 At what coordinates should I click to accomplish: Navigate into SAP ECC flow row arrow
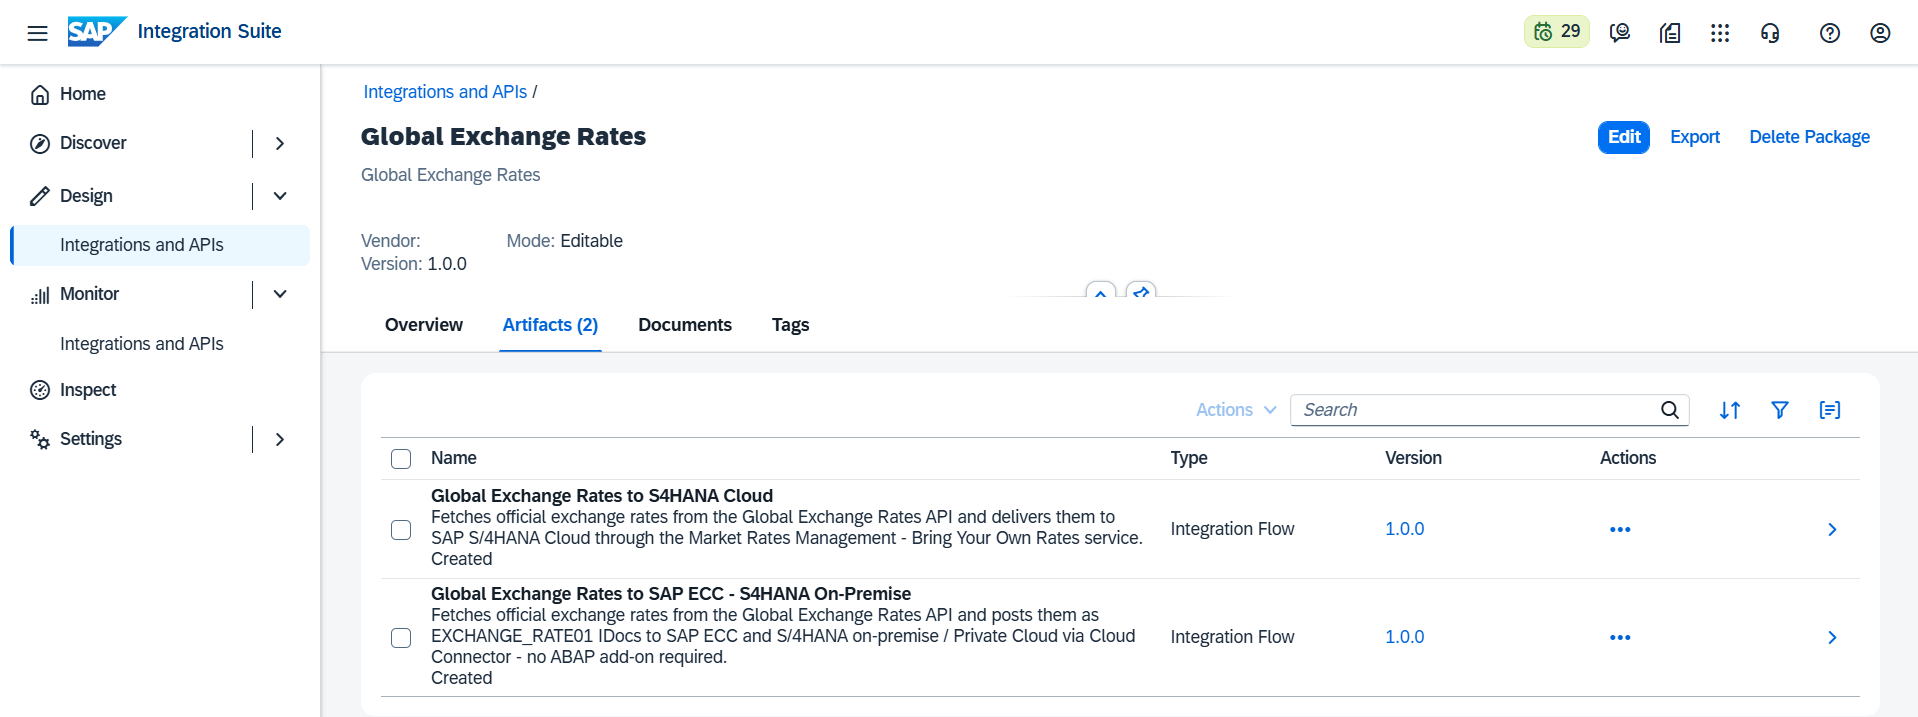[x=1832, y=637]
